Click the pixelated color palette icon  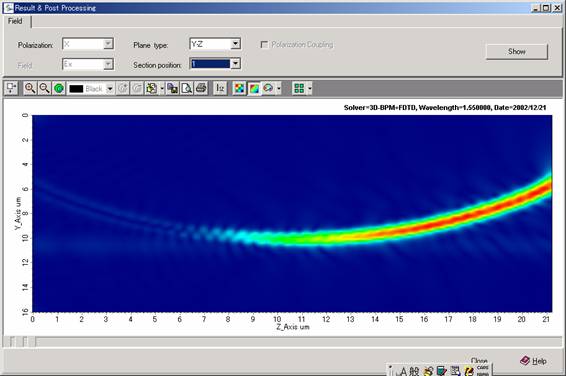point(239,88)
